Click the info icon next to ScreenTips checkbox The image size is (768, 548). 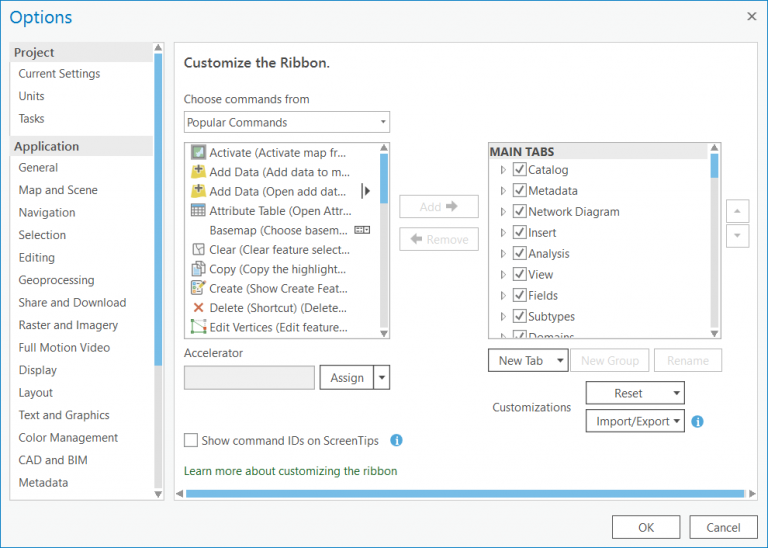[396, 440]
